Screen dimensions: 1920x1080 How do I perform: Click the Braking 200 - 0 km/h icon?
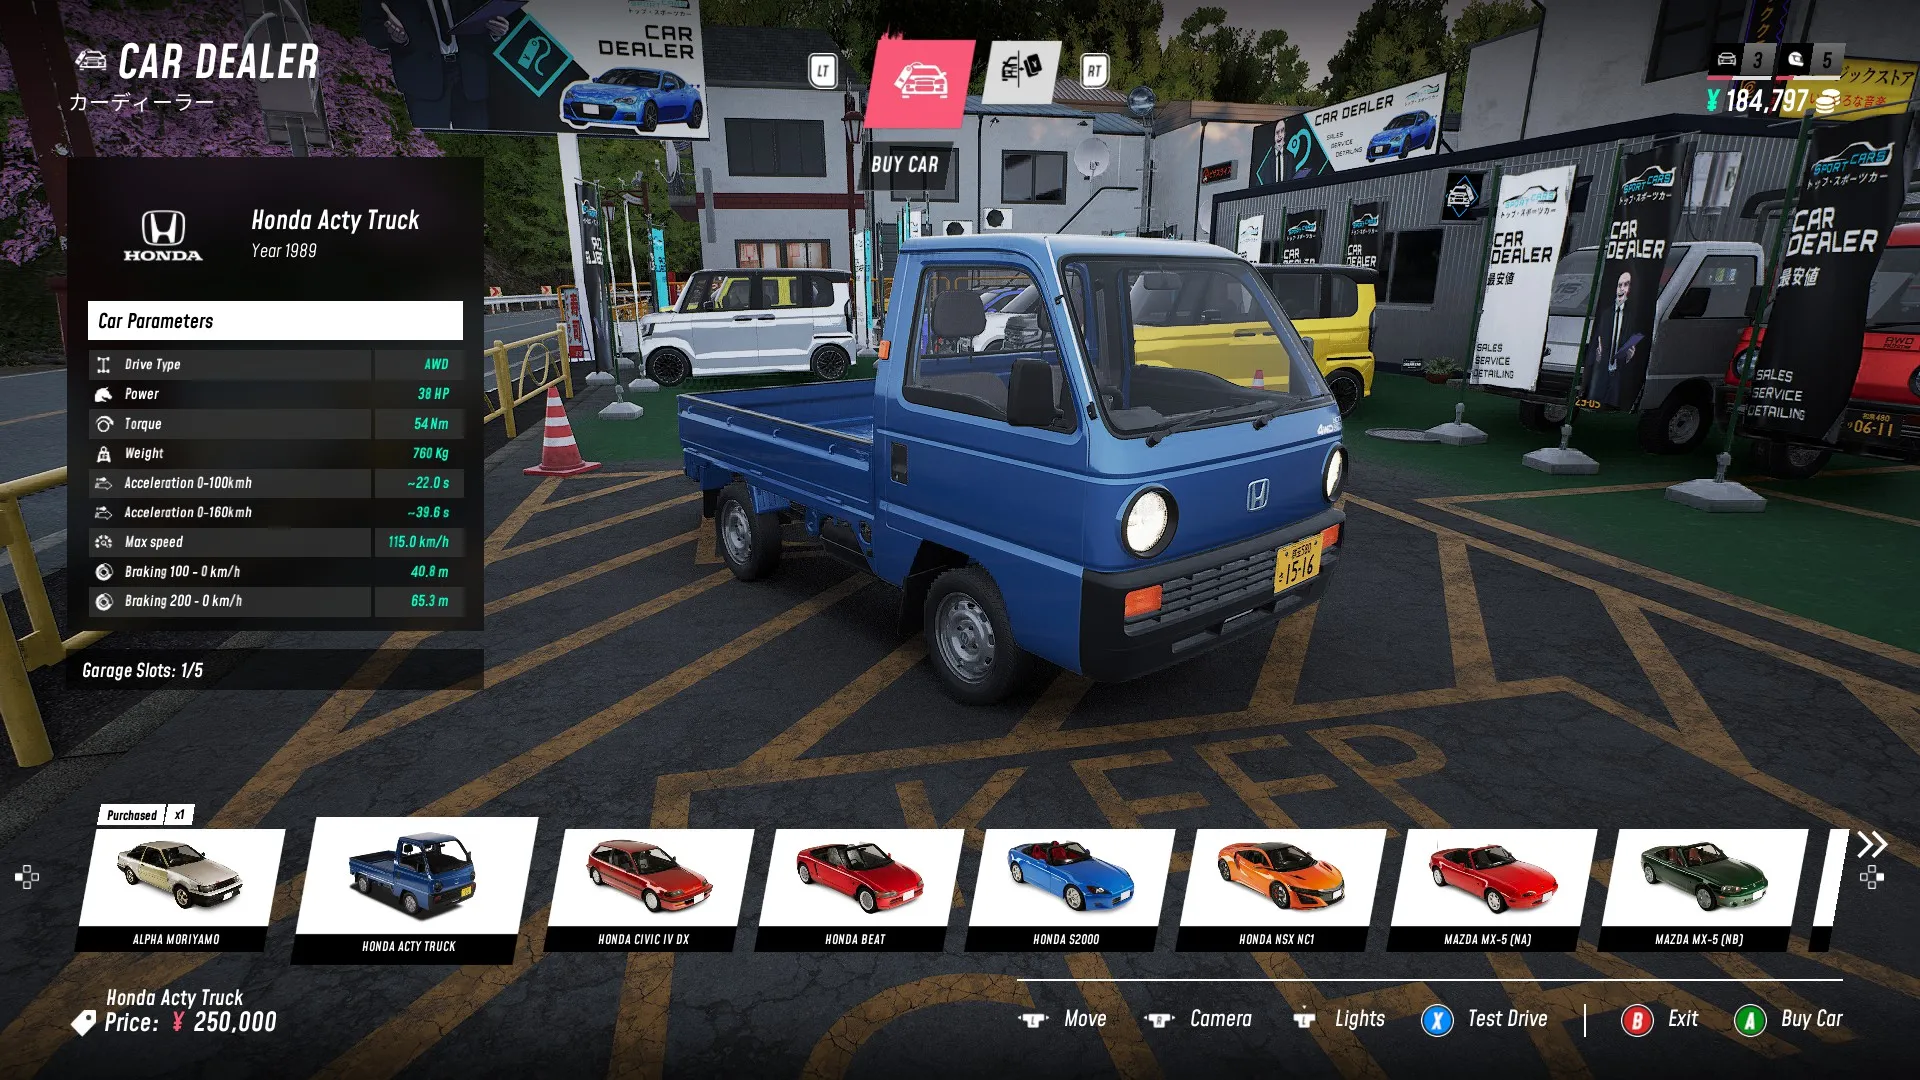click(x=103, y=602)
